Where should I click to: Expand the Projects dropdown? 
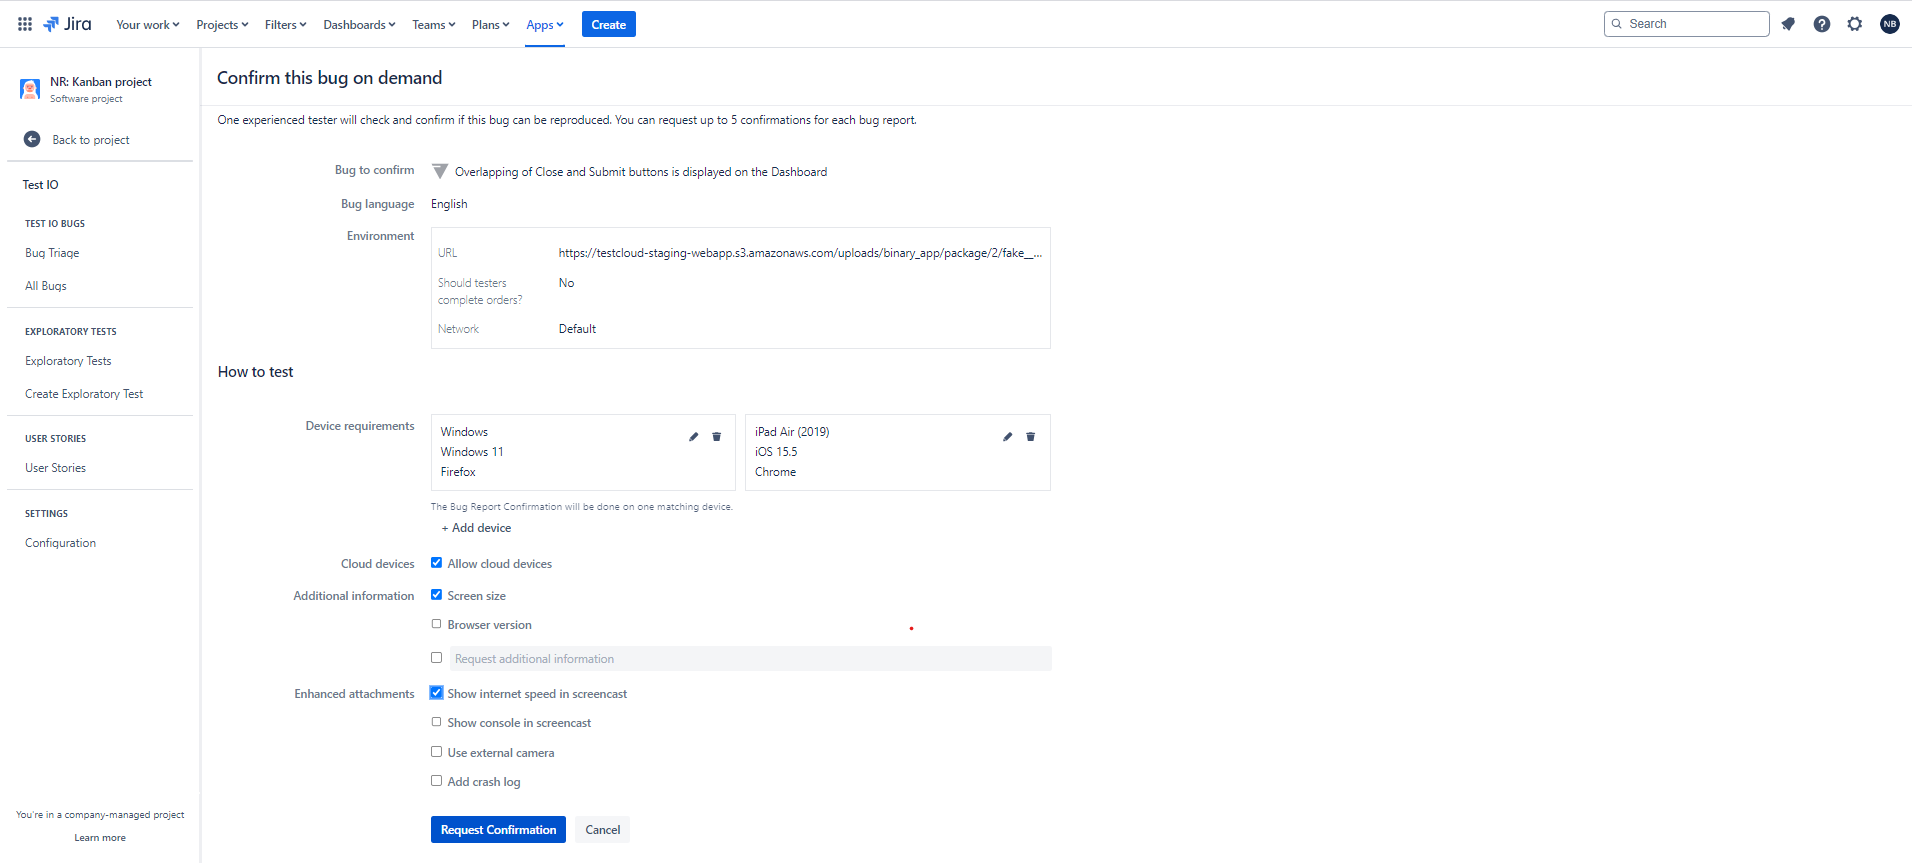[222, 25]
